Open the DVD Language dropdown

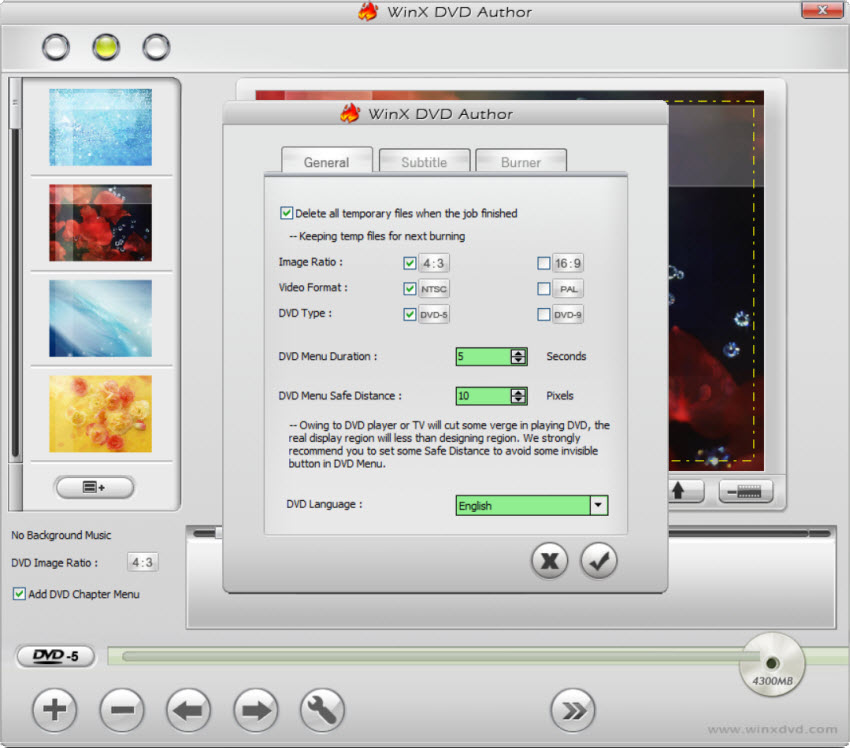point(597,505)
